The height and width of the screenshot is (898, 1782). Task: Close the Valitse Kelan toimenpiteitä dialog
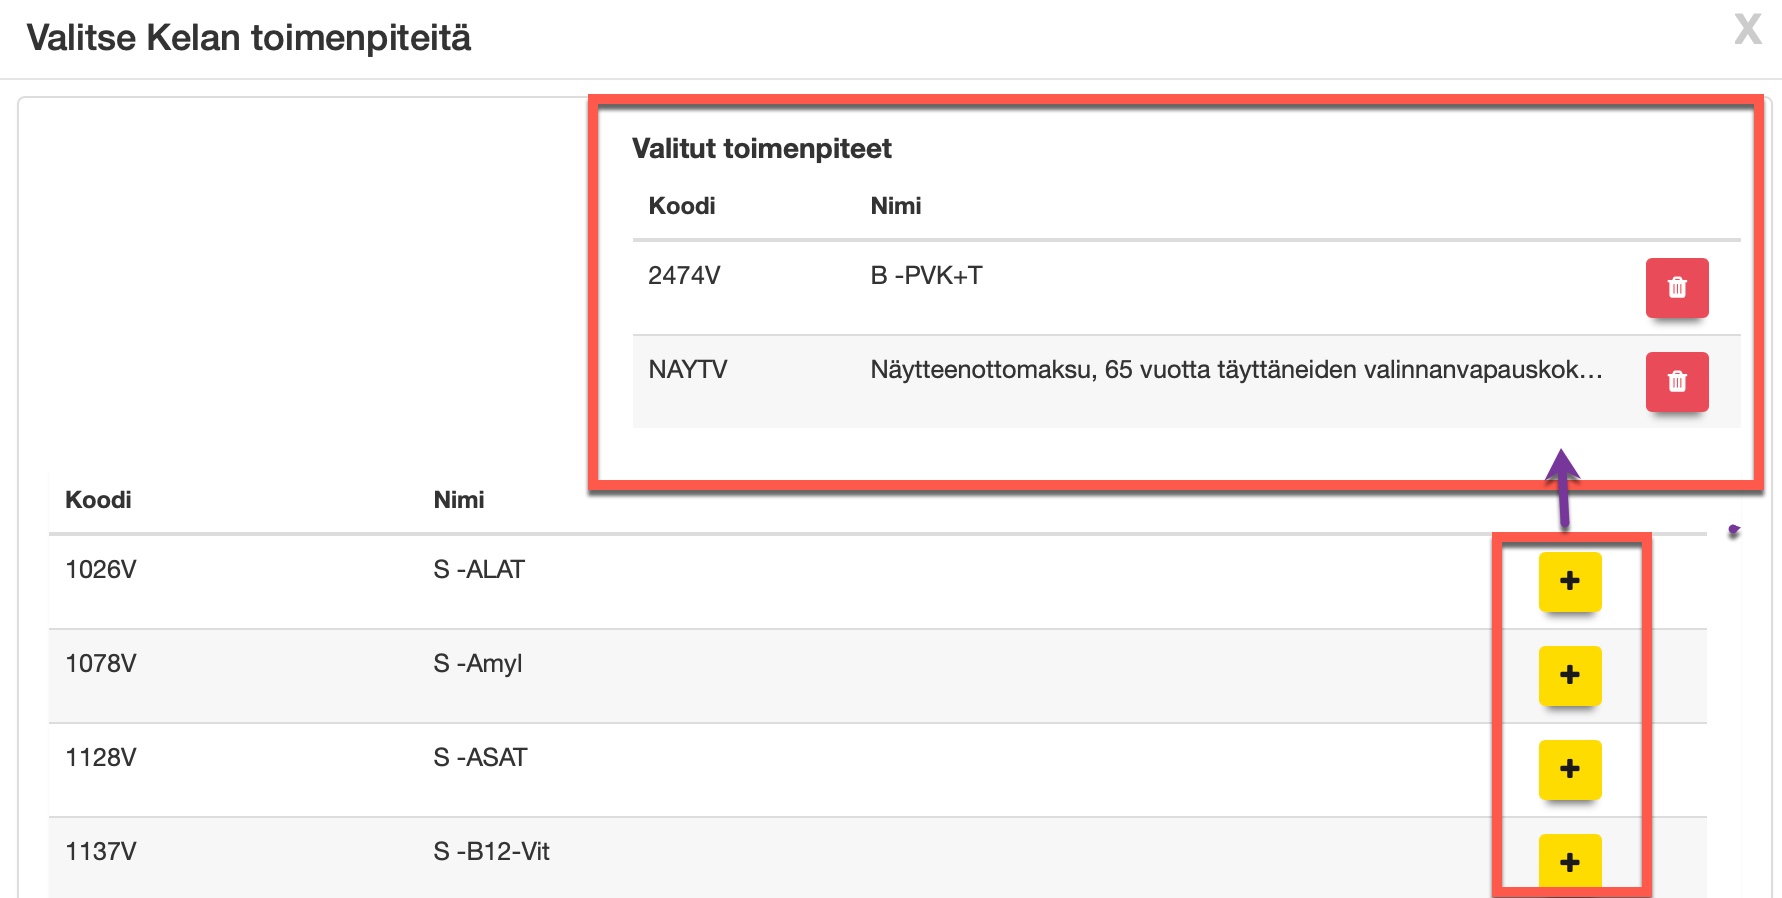pos(1748,29)
